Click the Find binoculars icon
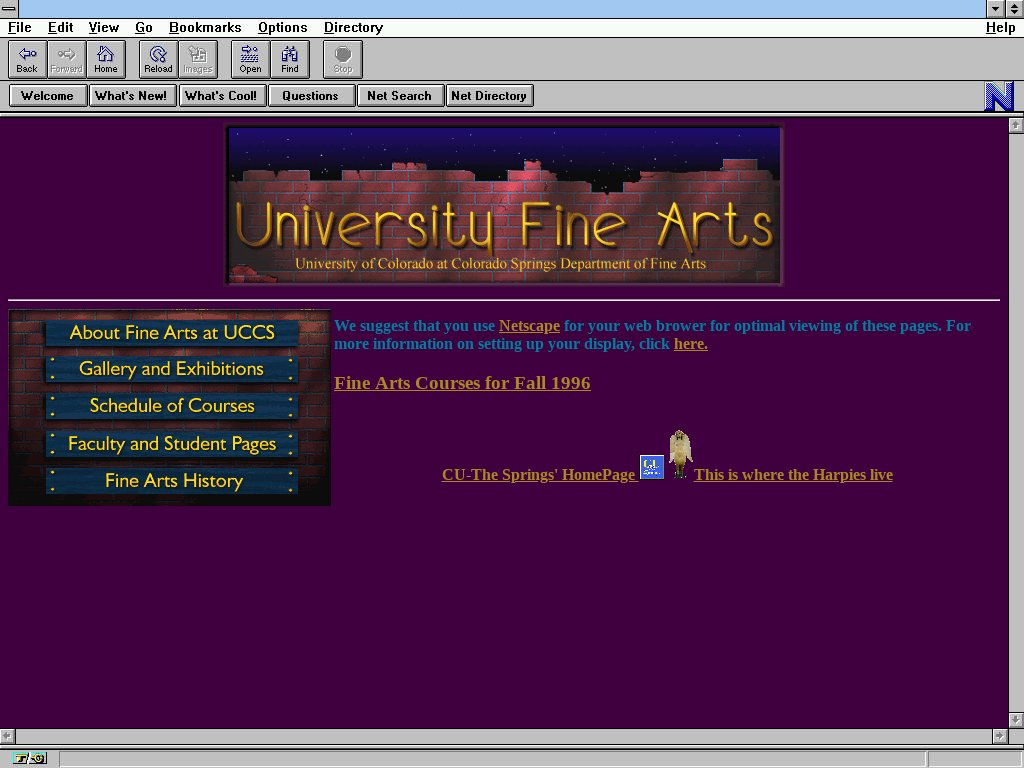 (289, 59)
